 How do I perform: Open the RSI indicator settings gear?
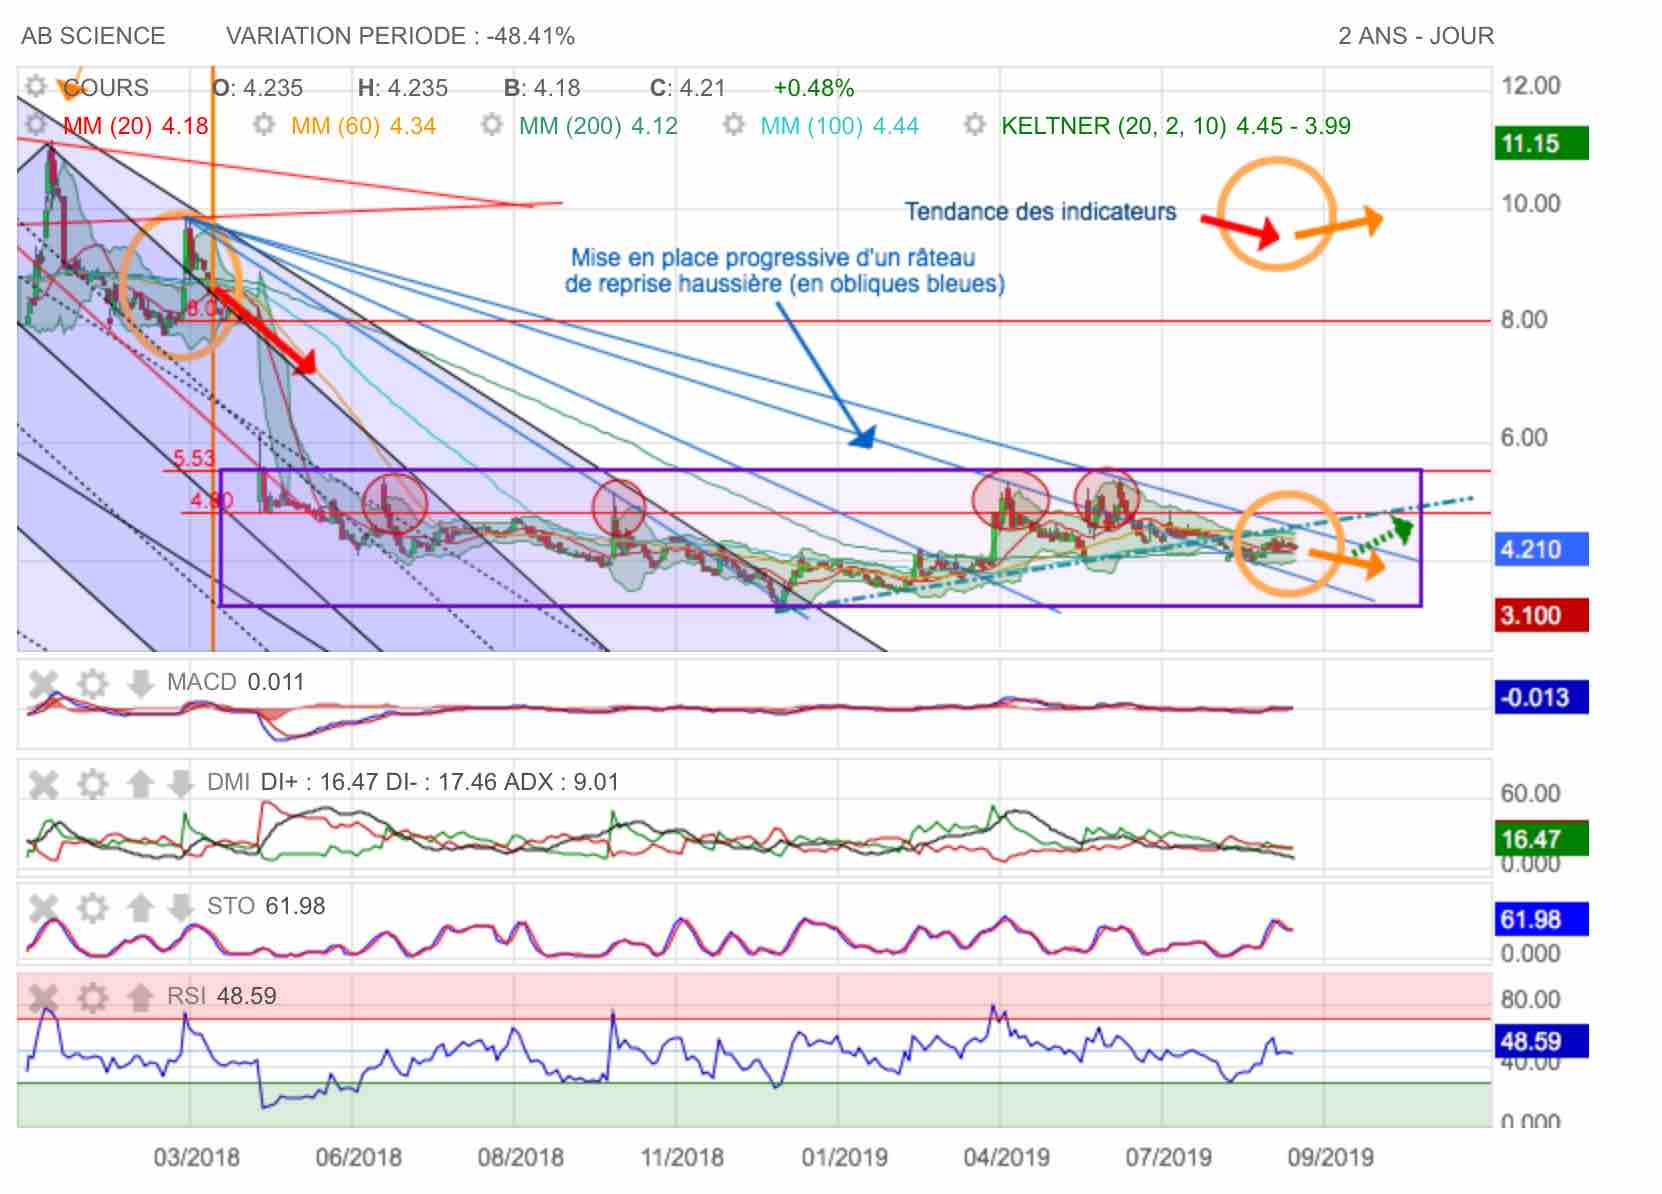coord(93,997)
